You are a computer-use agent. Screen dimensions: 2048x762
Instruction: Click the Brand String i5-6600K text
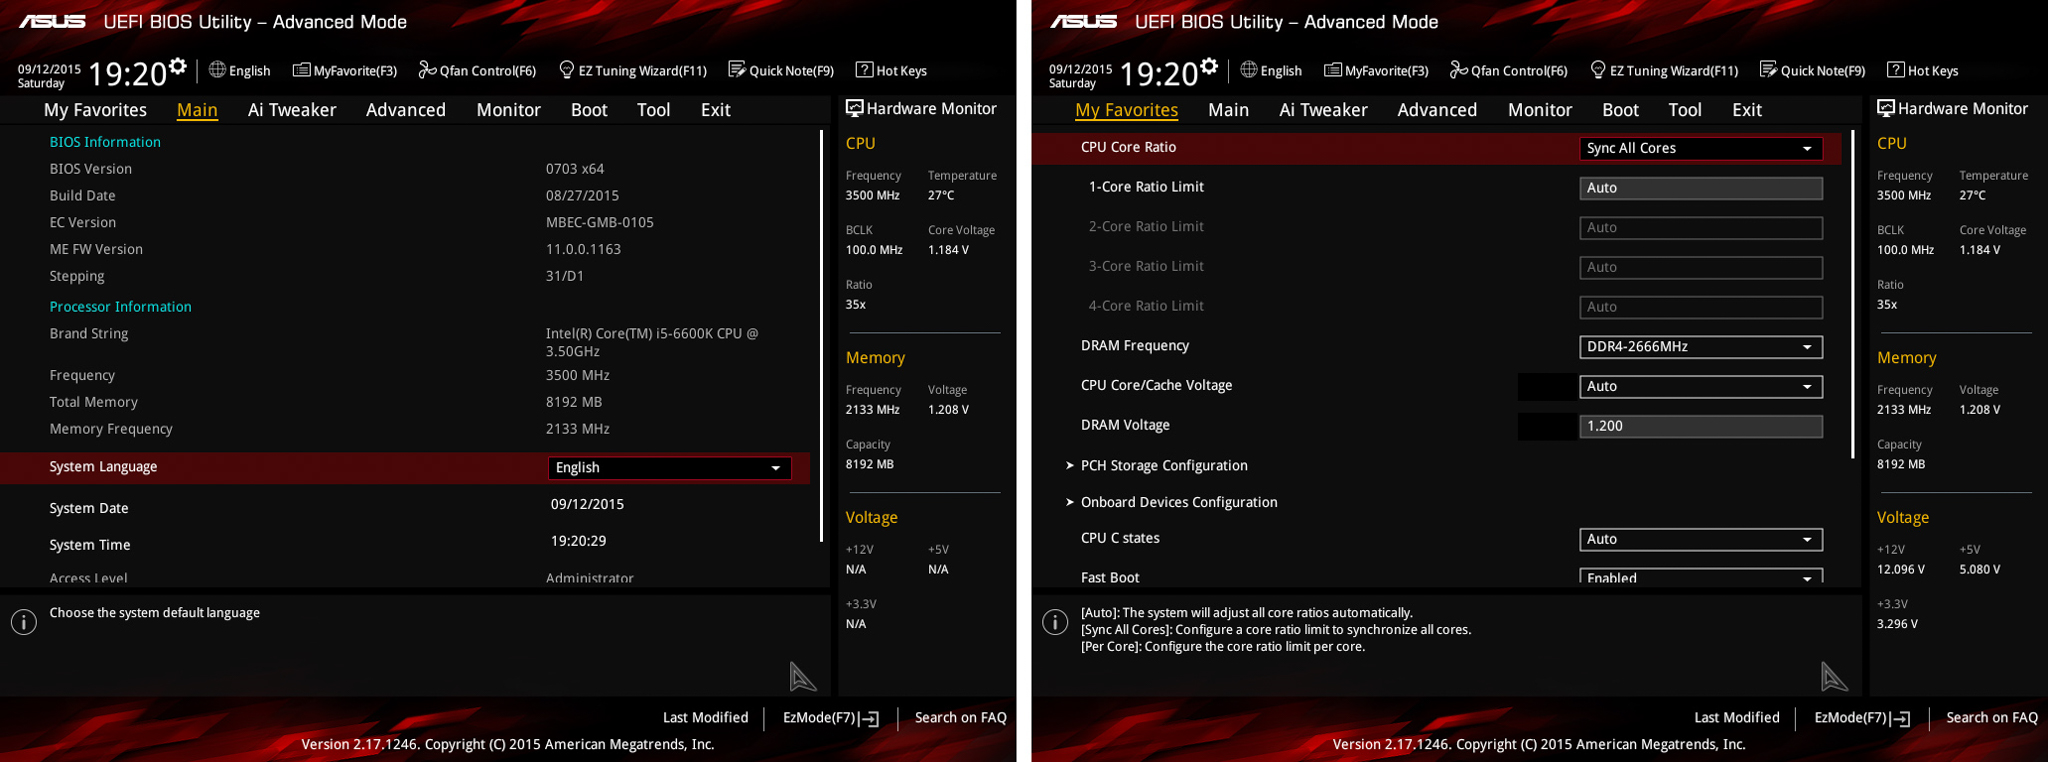click(x=652, y=342)
